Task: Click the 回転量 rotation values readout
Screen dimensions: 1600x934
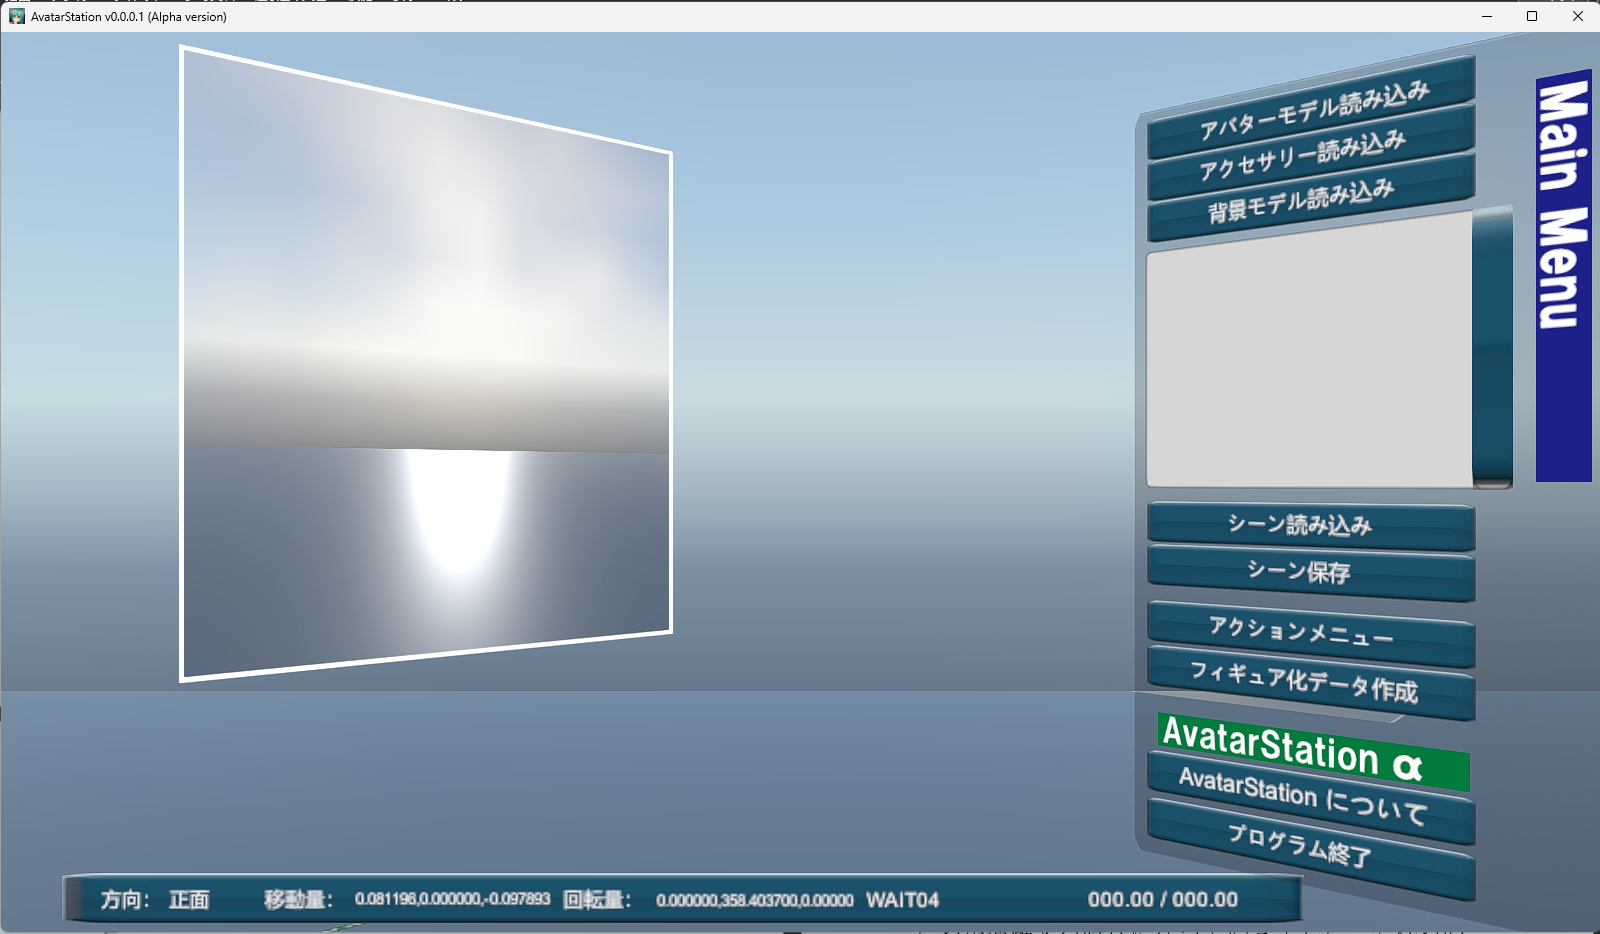Action: 754,900
